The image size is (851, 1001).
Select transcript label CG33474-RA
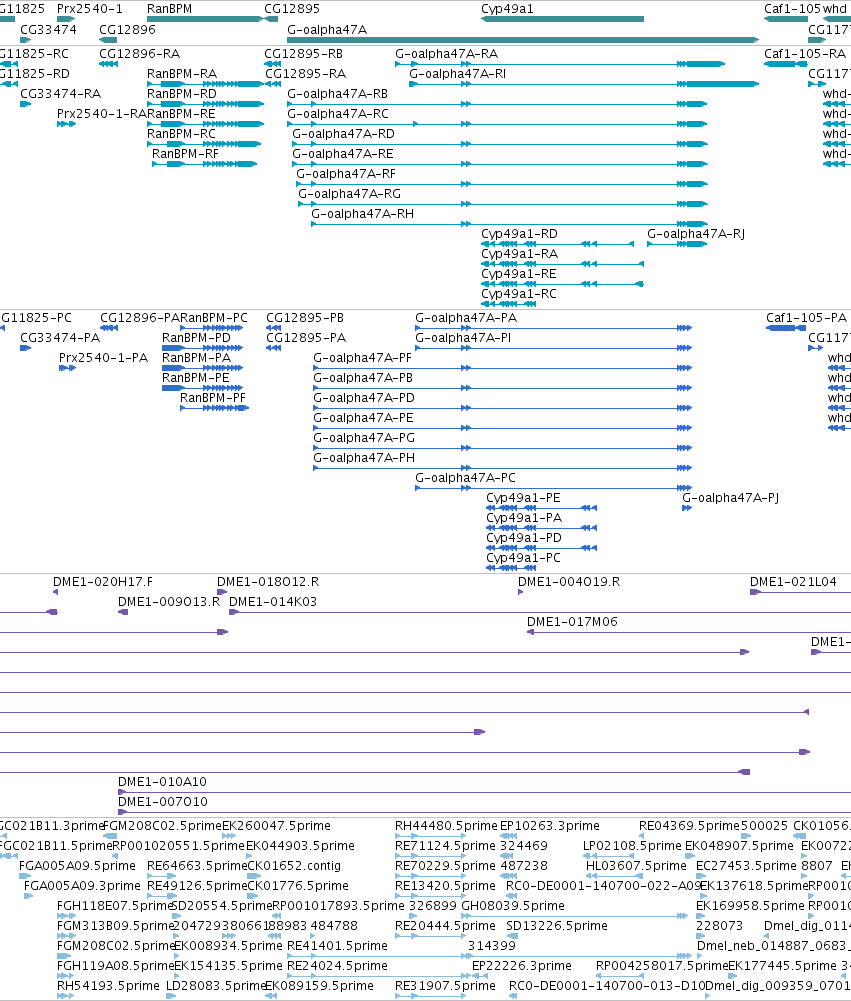pos(60,94)
